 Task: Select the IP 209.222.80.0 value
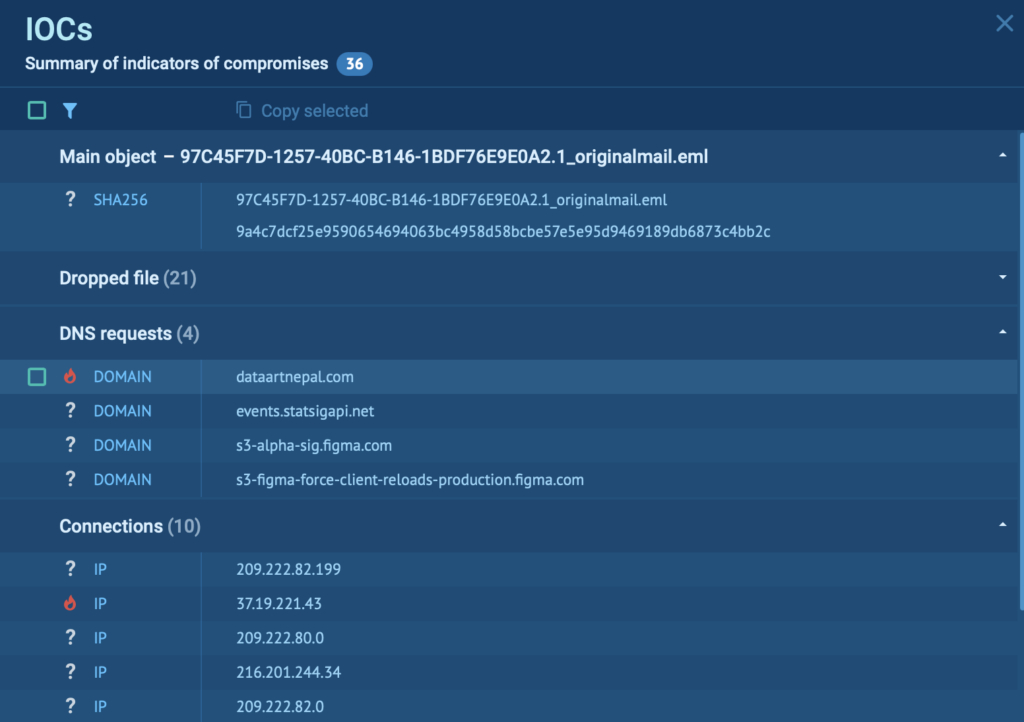point(280,638)
